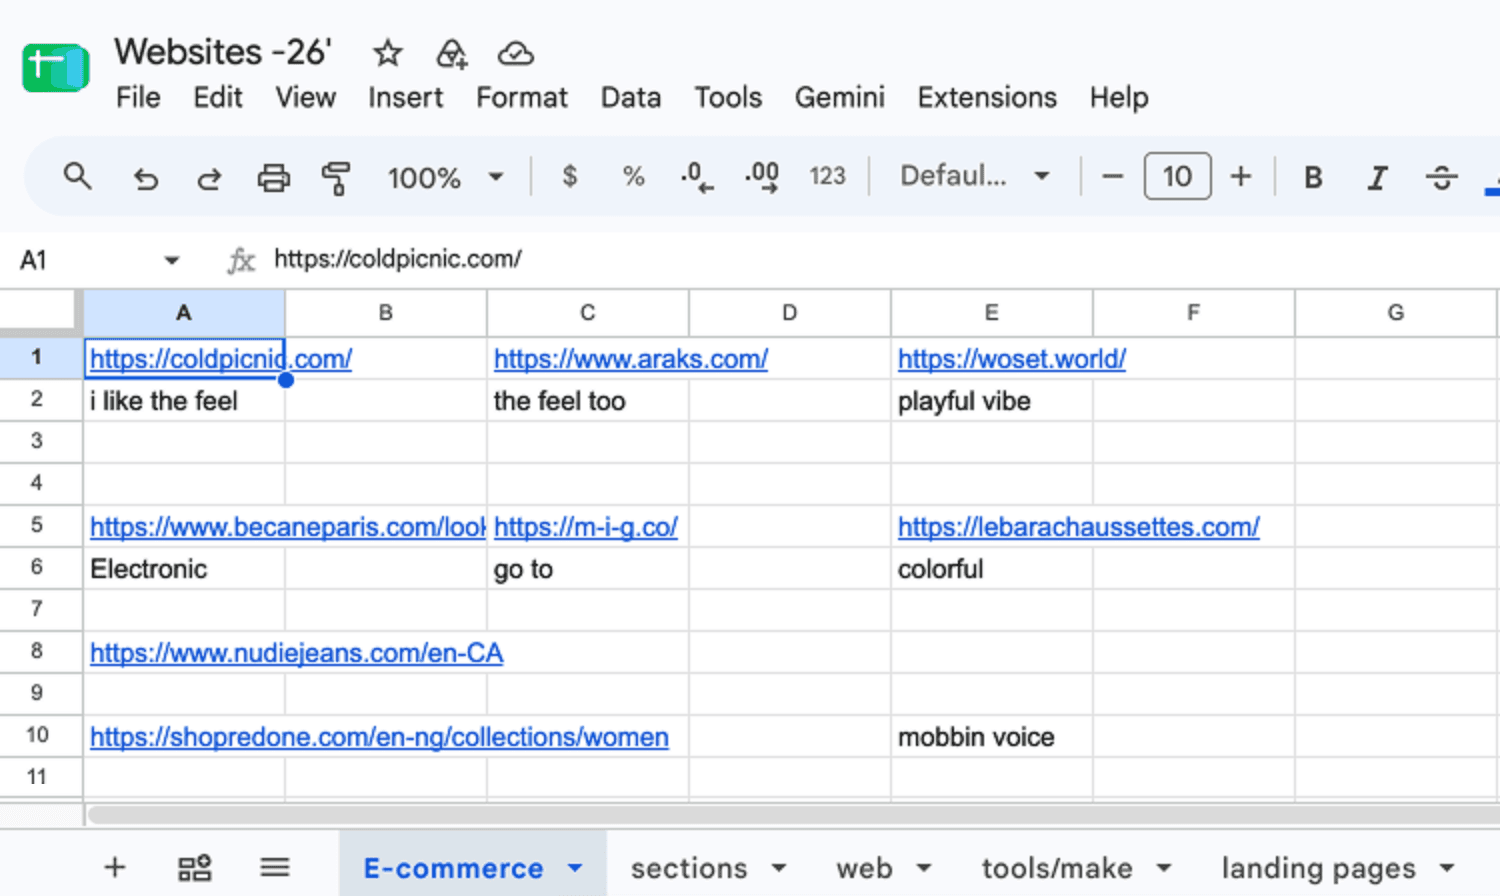The width and height of the screenshot is (1500, 896).
Task: Star the Websites -26' document
Action: click(x=387, y=53)
